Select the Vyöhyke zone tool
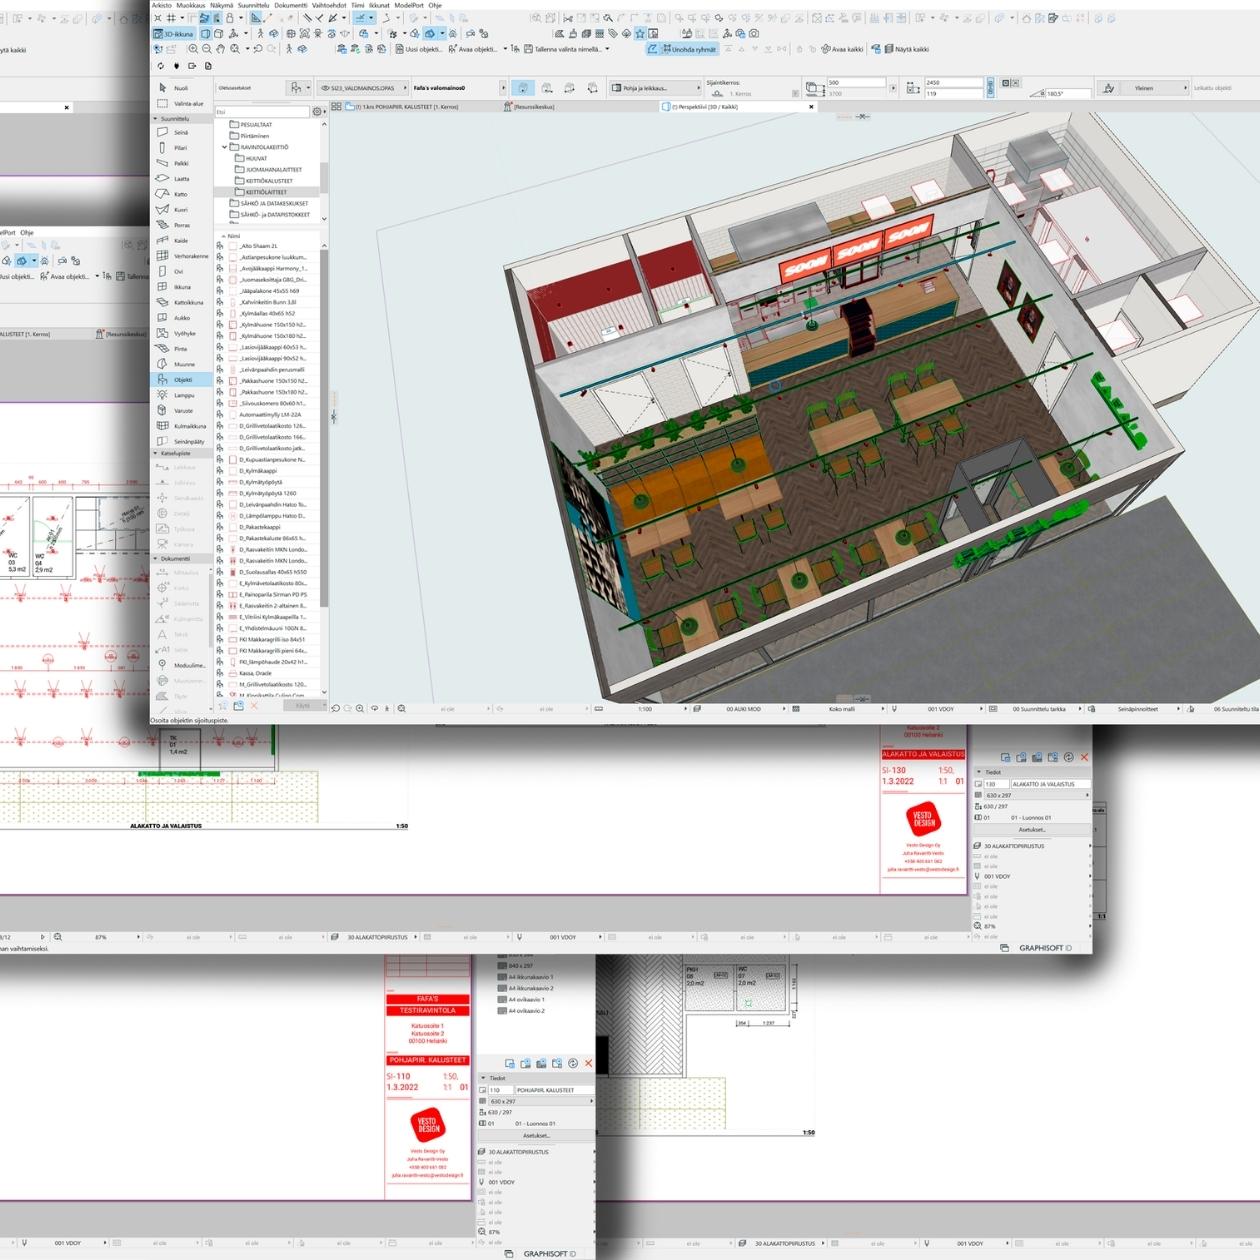This screenshot has width=1260, height=1260. [x=181, y=333]
